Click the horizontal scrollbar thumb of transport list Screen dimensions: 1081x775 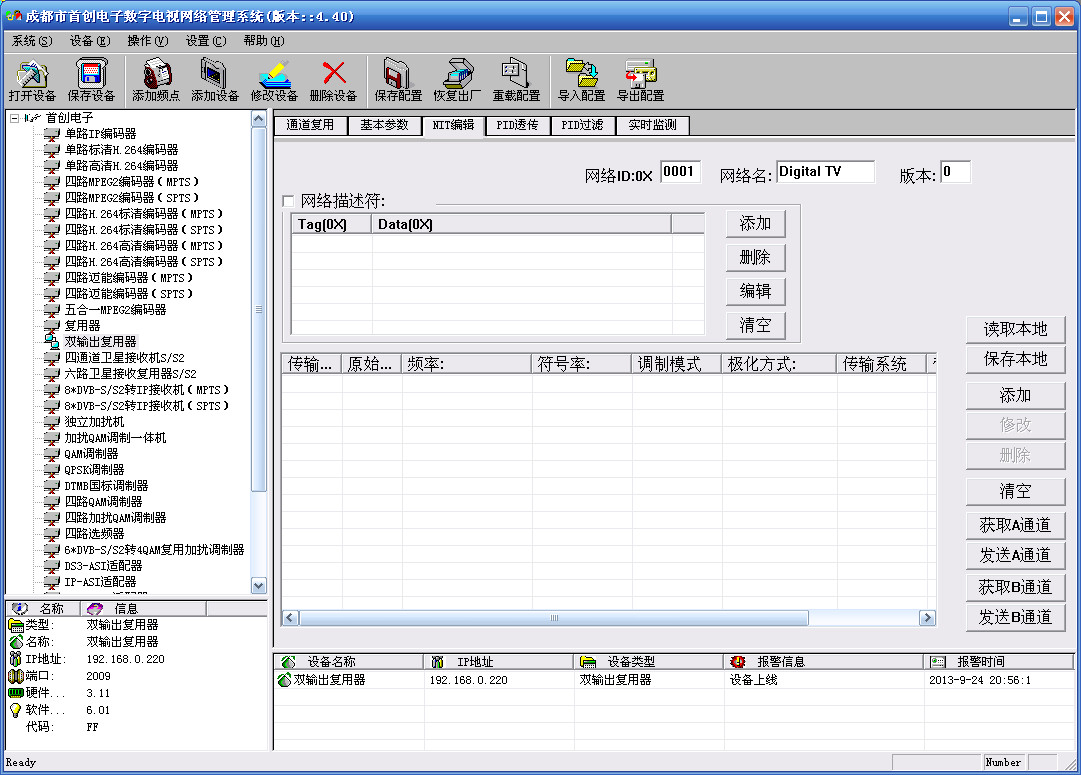[554, 618]
